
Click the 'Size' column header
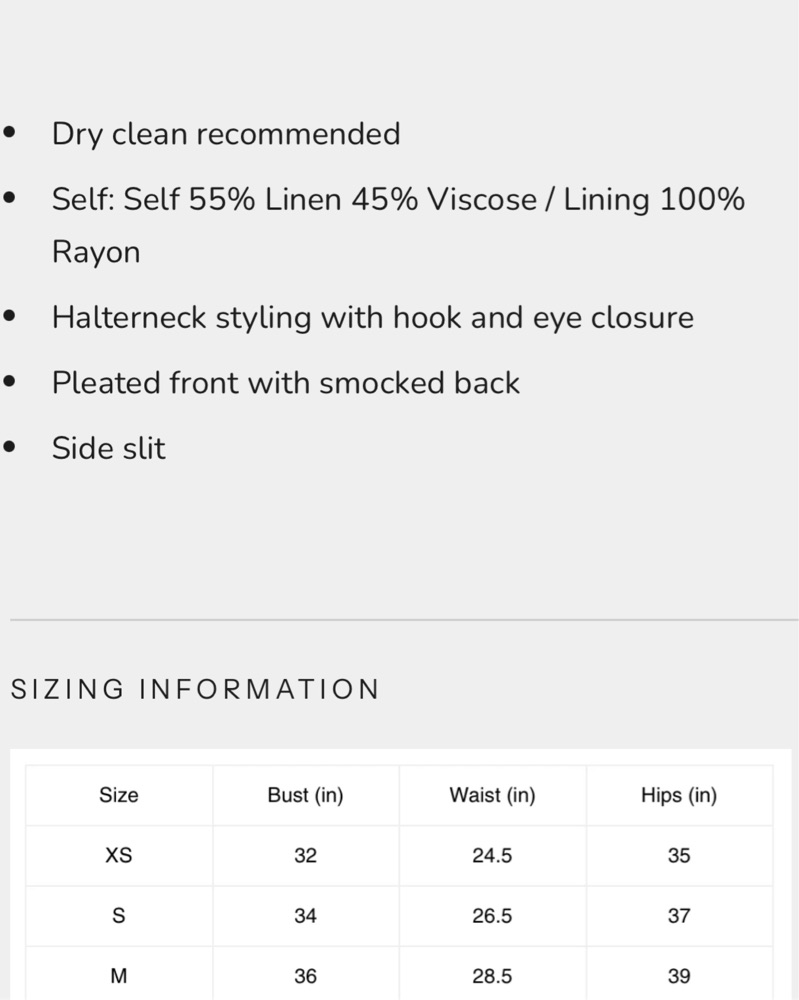tap(119, 796)
